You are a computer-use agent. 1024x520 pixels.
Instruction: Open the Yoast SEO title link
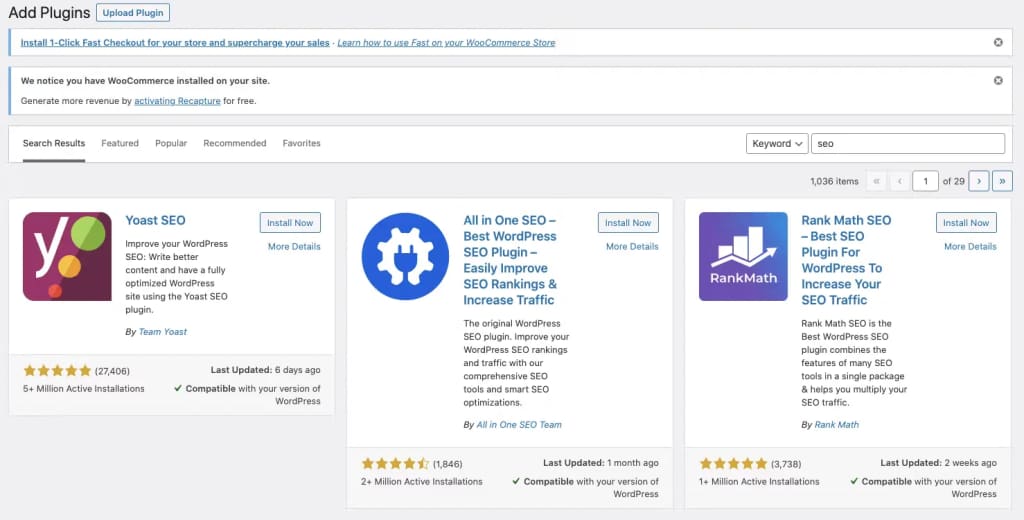coord(155,220)
